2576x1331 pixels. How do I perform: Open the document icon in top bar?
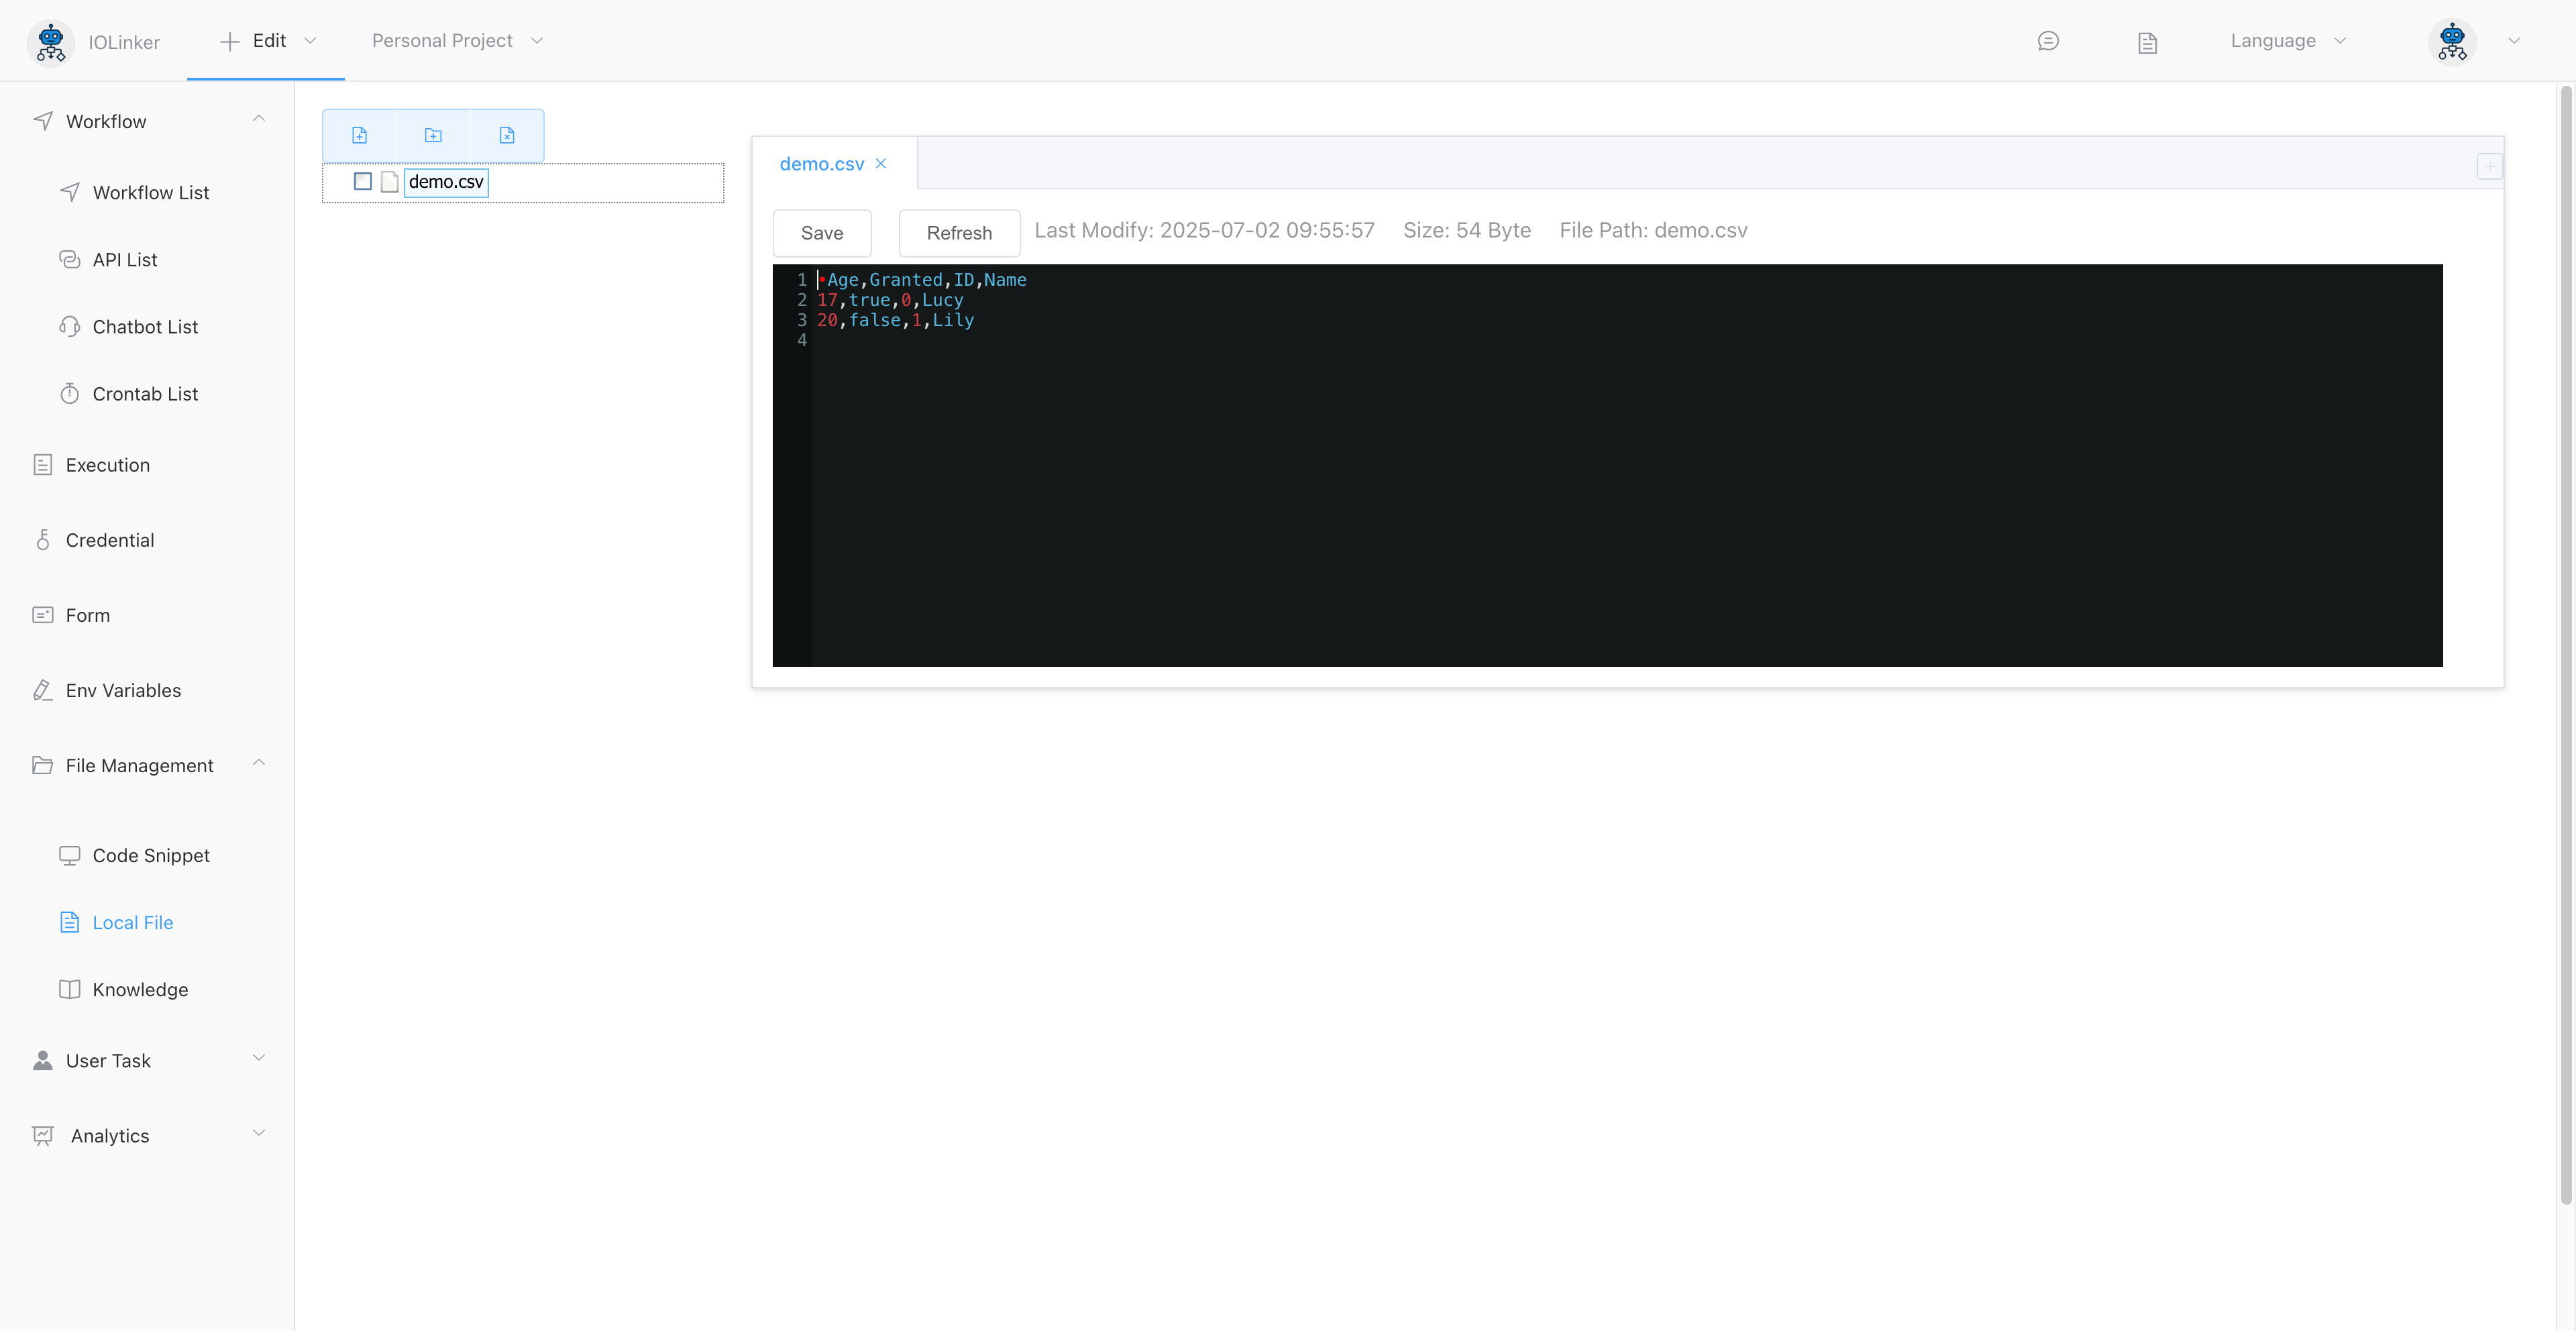2147,42
